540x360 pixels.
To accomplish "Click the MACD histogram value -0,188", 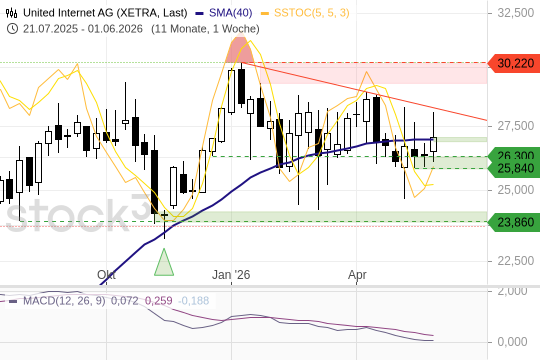I will [194, 301].
